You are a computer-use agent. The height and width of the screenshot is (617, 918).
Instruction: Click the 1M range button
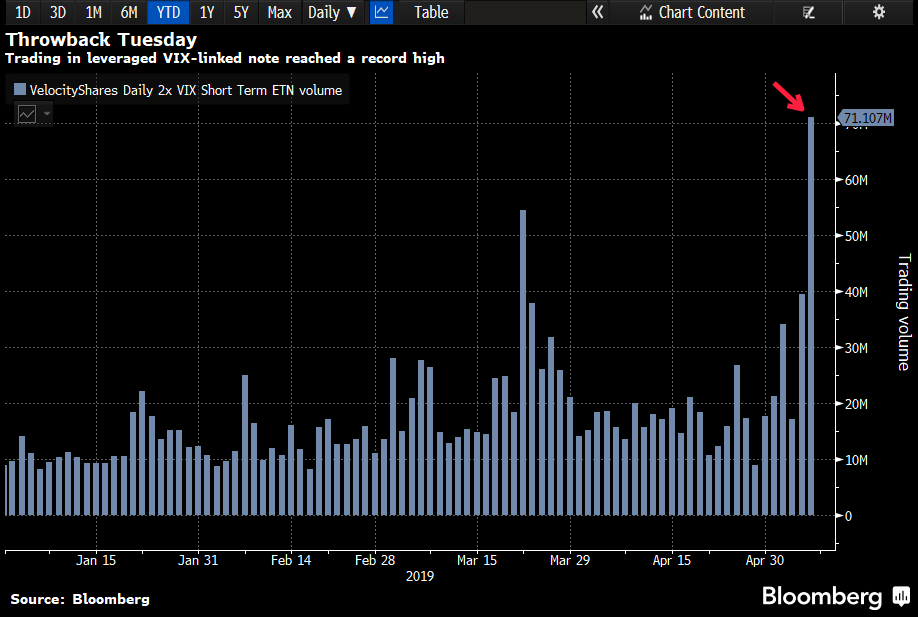(x=93, y=12)
